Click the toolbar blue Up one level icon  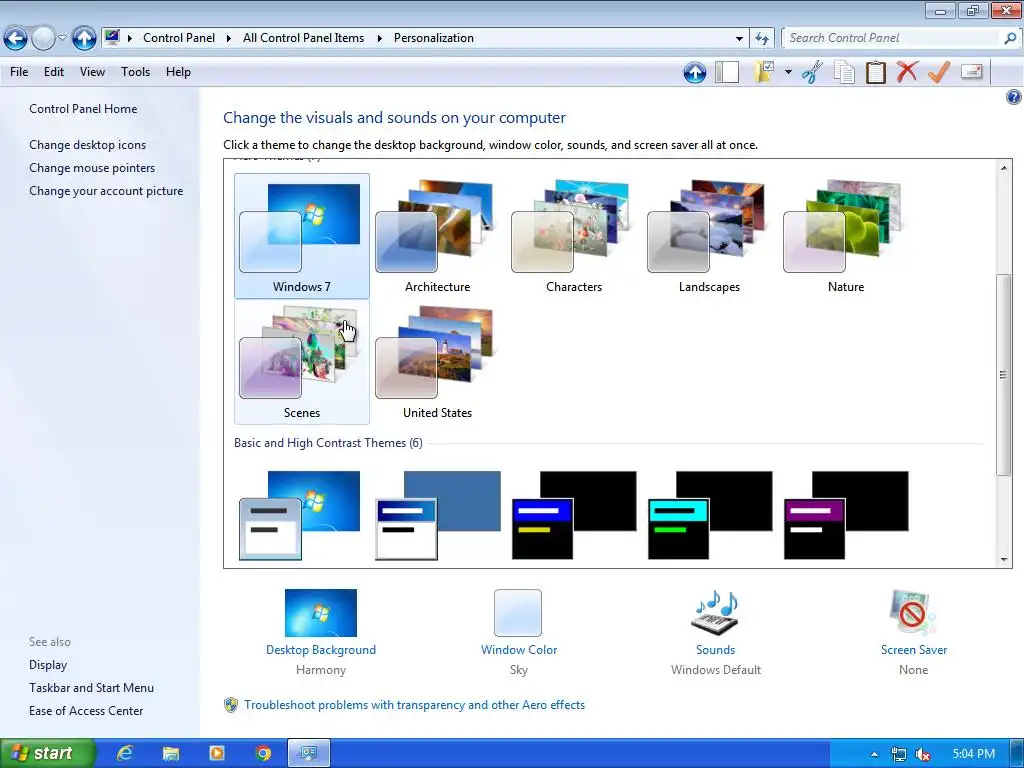click(695, 72)
